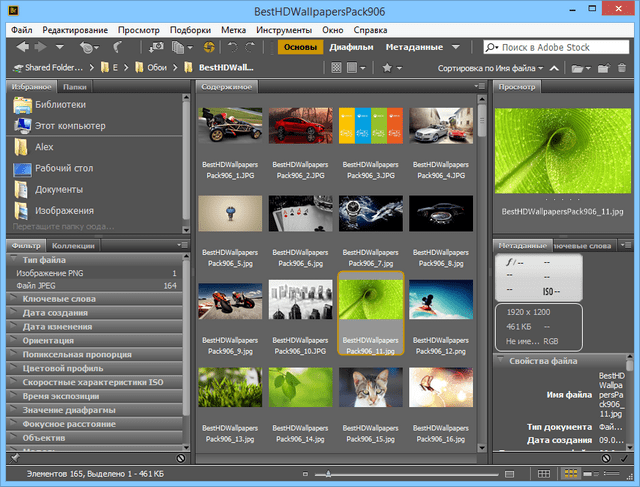Switch to the Папки tab

click(x=75, y=88)
